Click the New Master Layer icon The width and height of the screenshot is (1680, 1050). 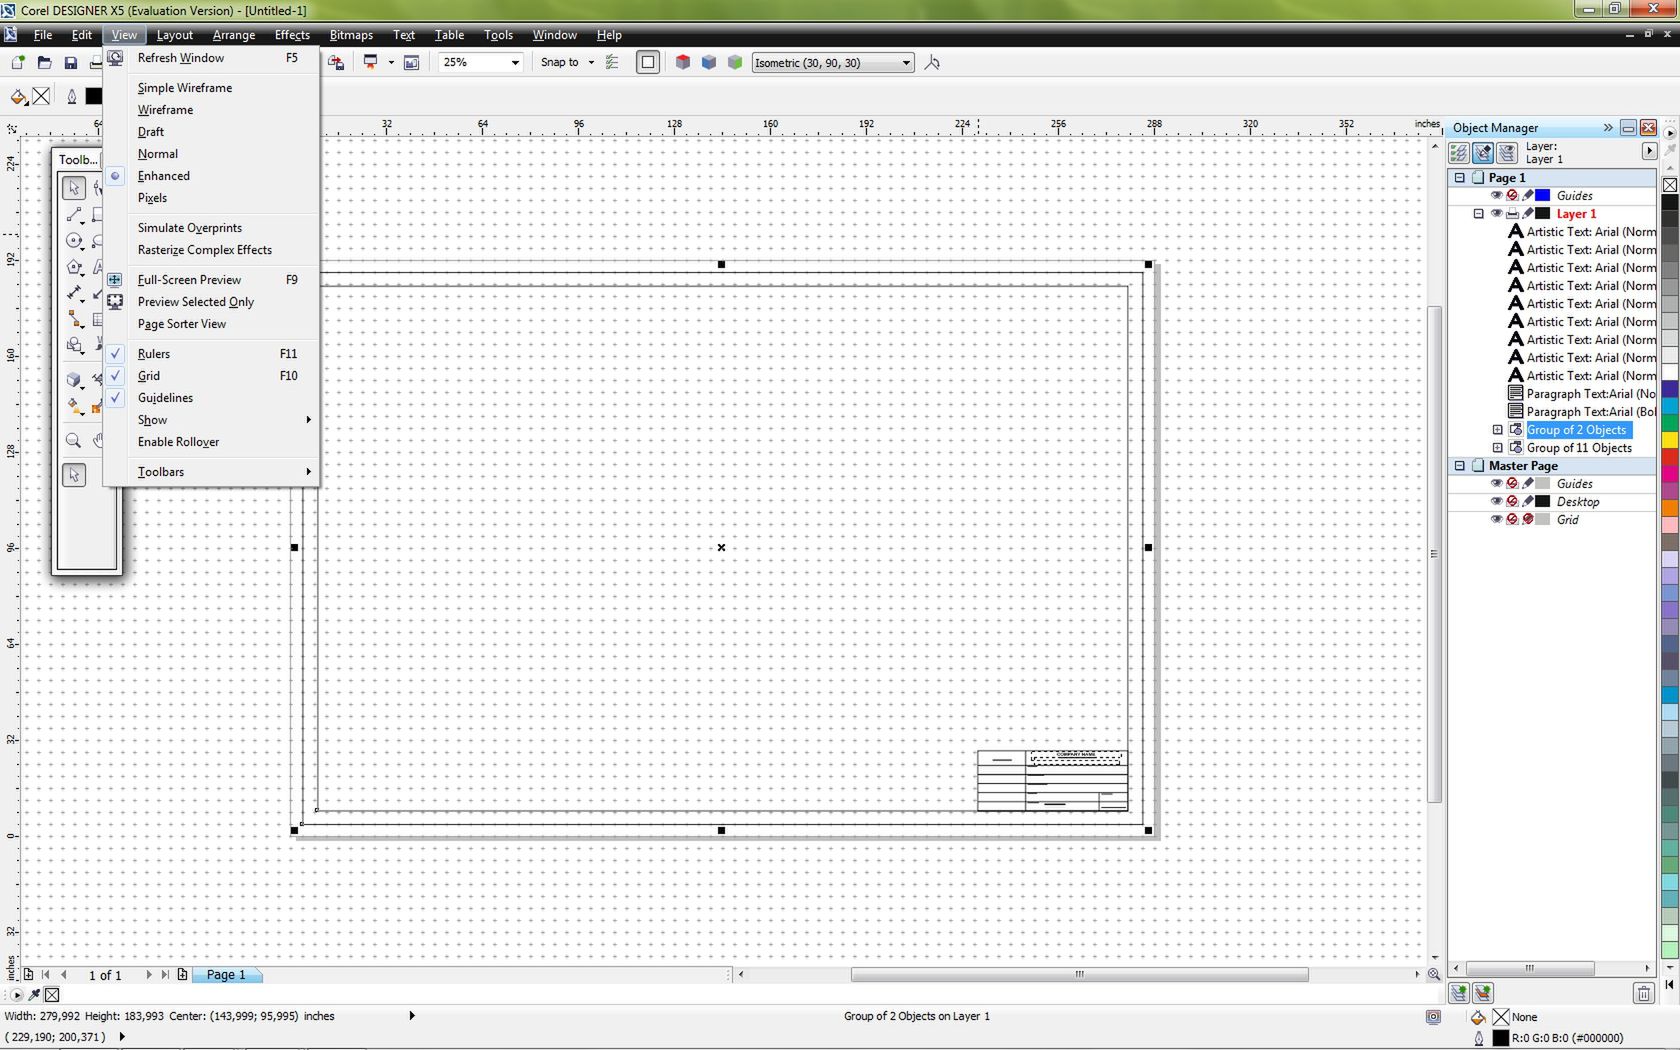pyautogui.click(x=1483, y=993)
